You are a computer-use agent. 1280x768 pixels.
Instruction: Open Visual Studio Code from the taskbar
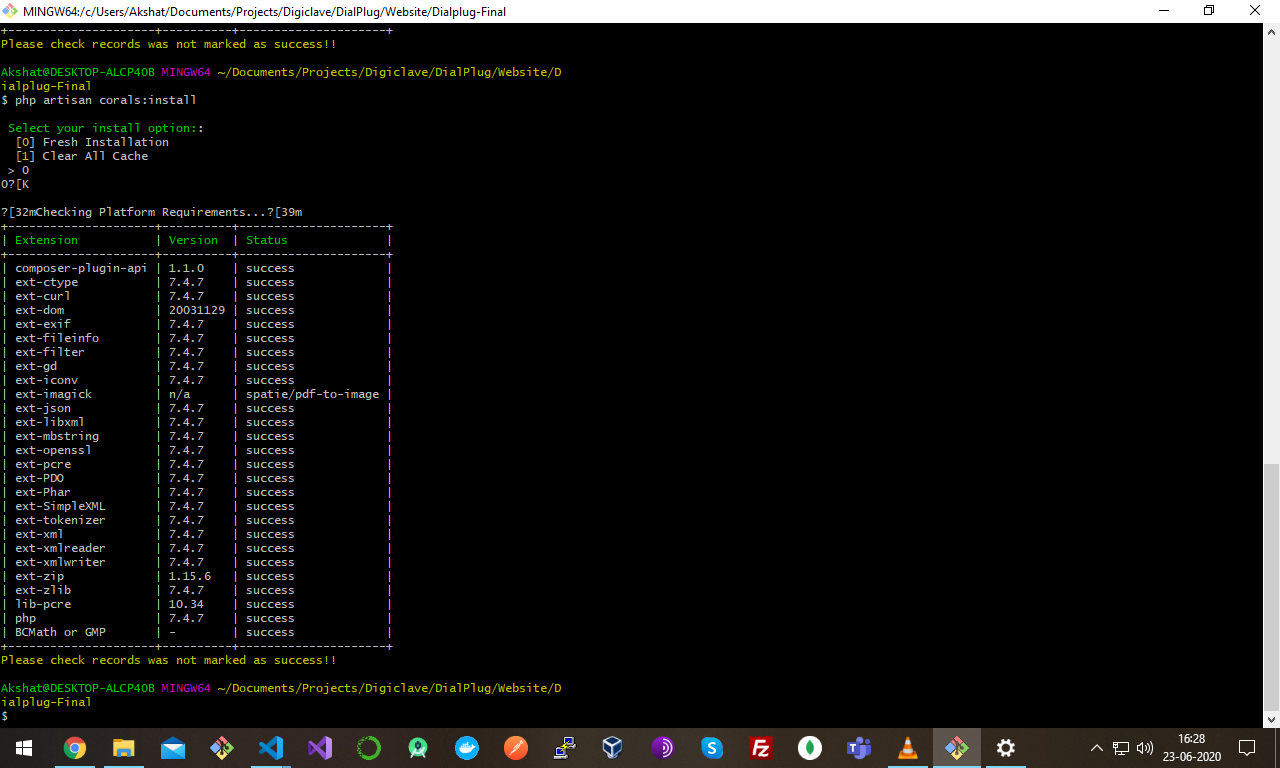[x=270, y=747]
